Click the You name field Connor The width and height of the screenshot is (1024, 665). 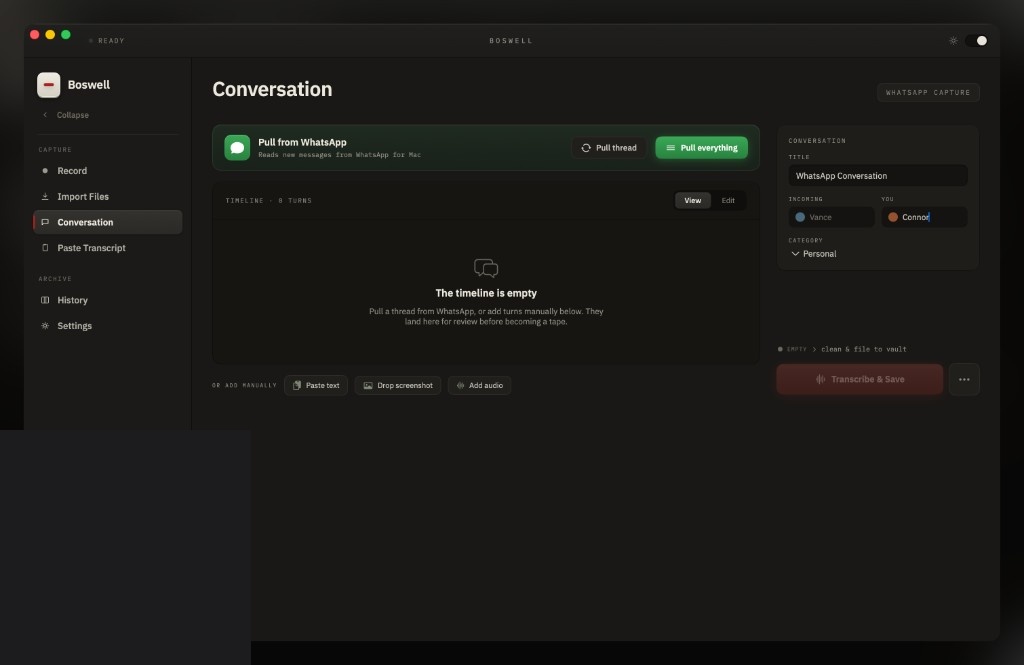pos(924,217)
